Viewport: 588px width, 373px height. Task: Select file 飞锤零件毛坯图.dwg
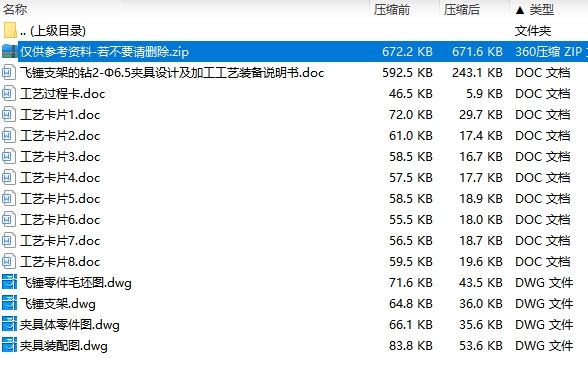76,282
